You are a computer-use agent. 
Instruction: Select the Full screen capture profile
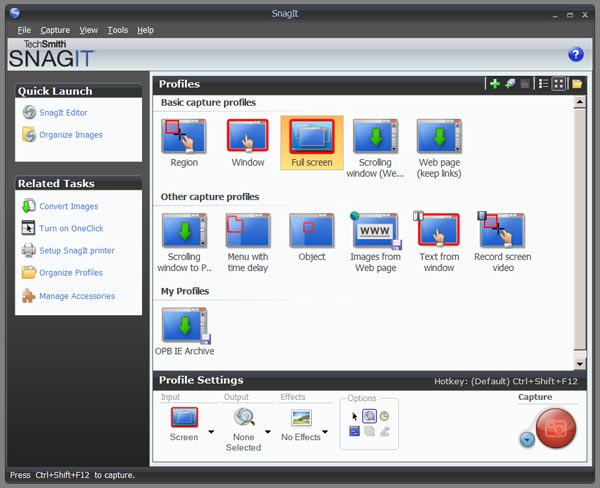(x=312, y=143)
